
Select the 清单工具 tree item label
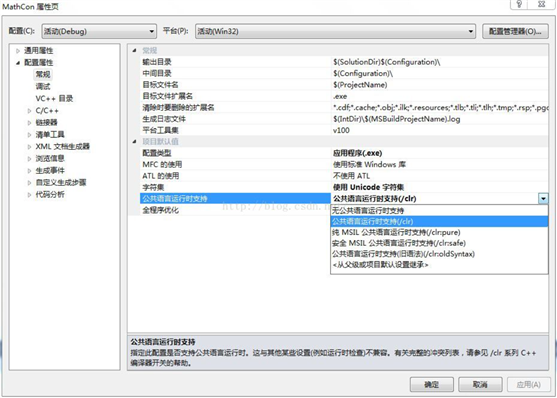[50, 135]
